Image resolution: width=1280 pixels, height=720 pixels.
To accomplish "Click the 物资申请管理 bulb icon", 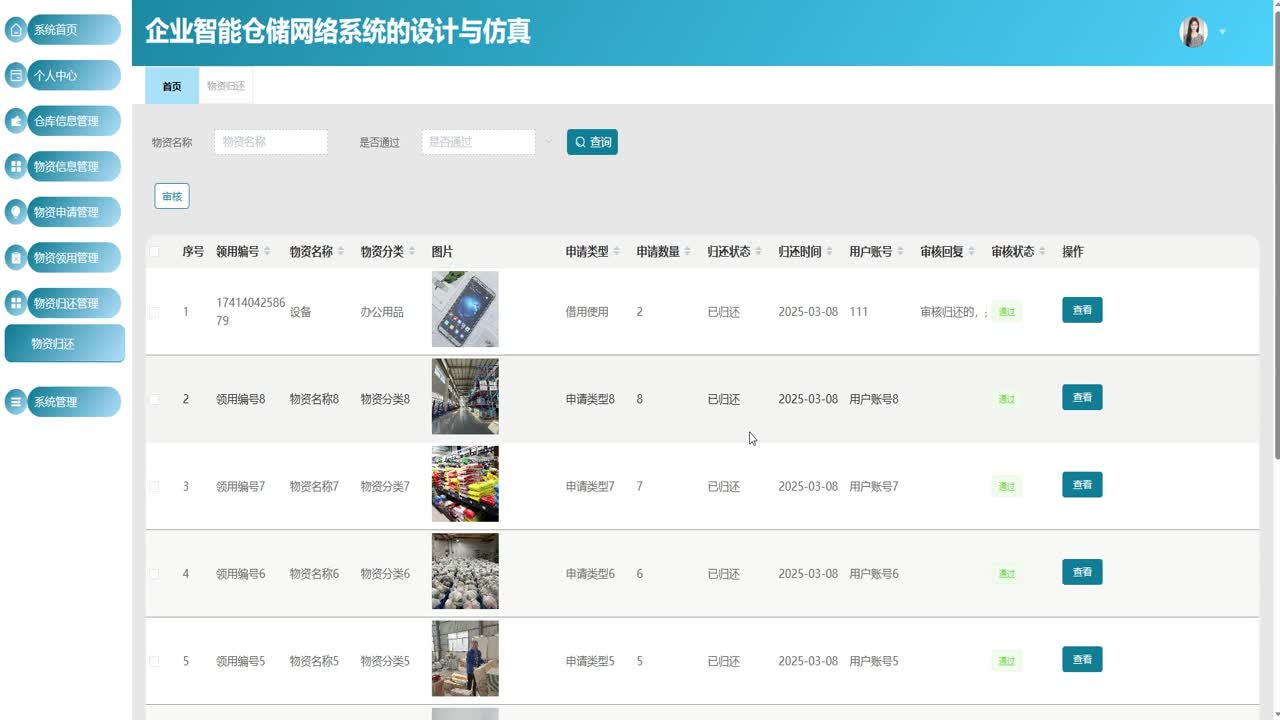I will [x=16, y=212].
